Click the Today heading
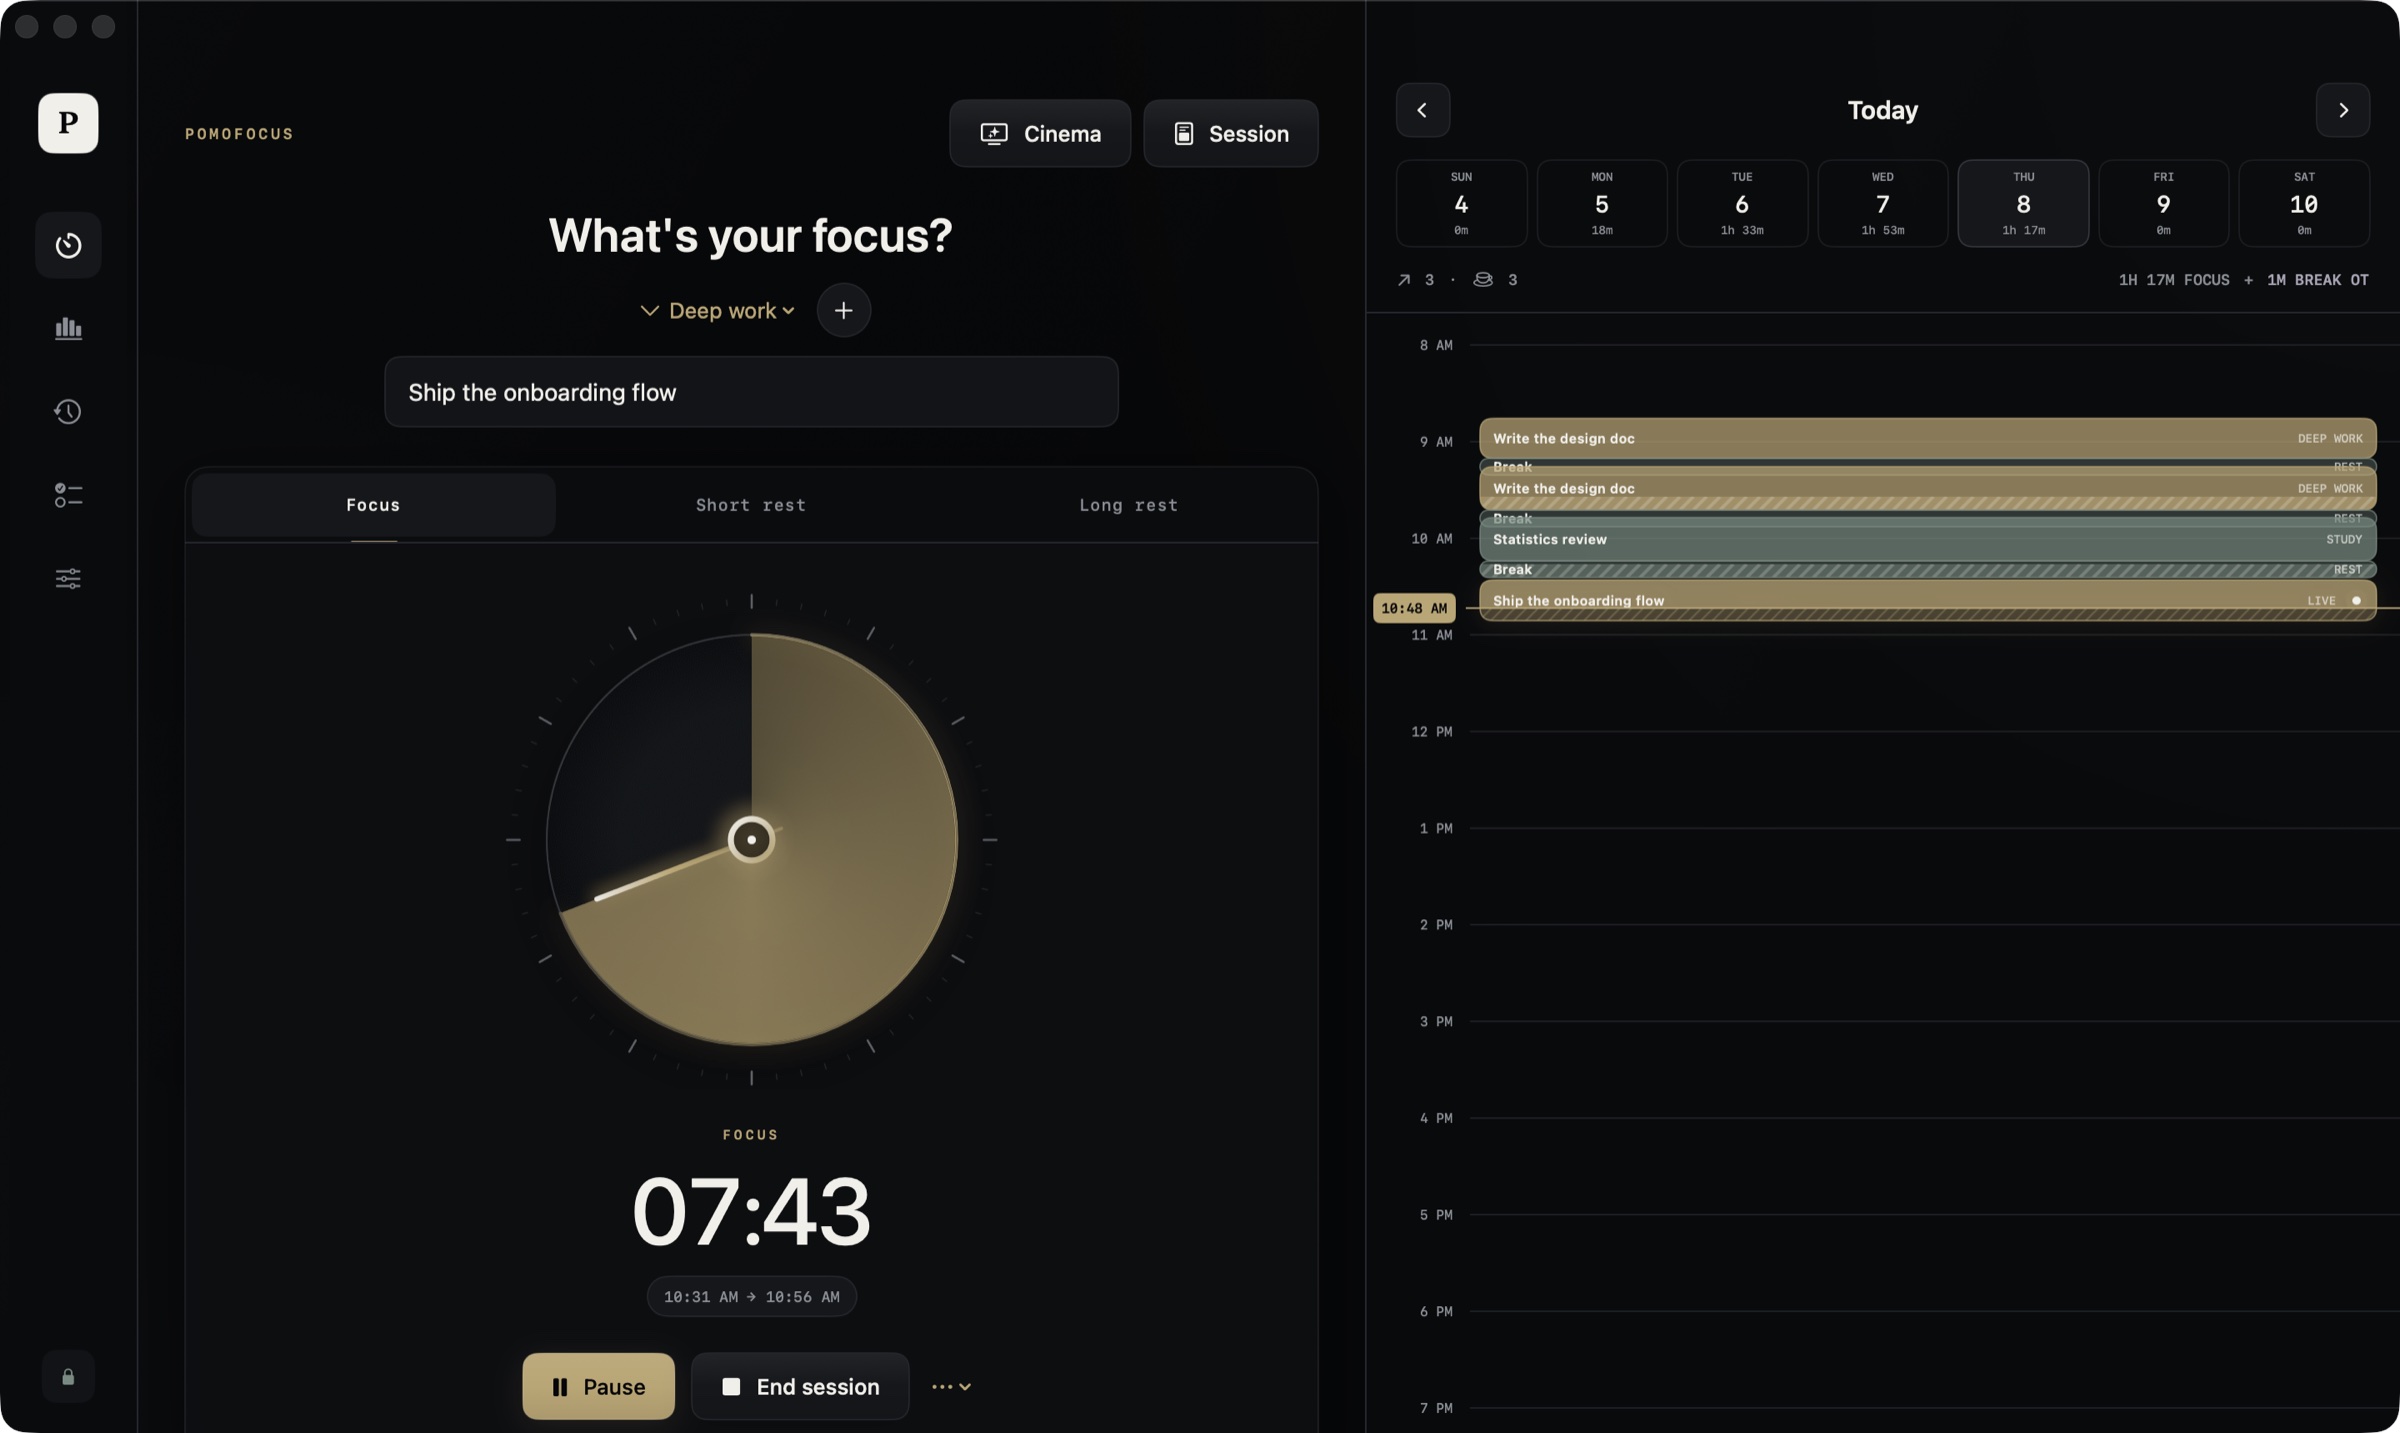Viewport: 2400px width, 1433px height. [1882, 110]
